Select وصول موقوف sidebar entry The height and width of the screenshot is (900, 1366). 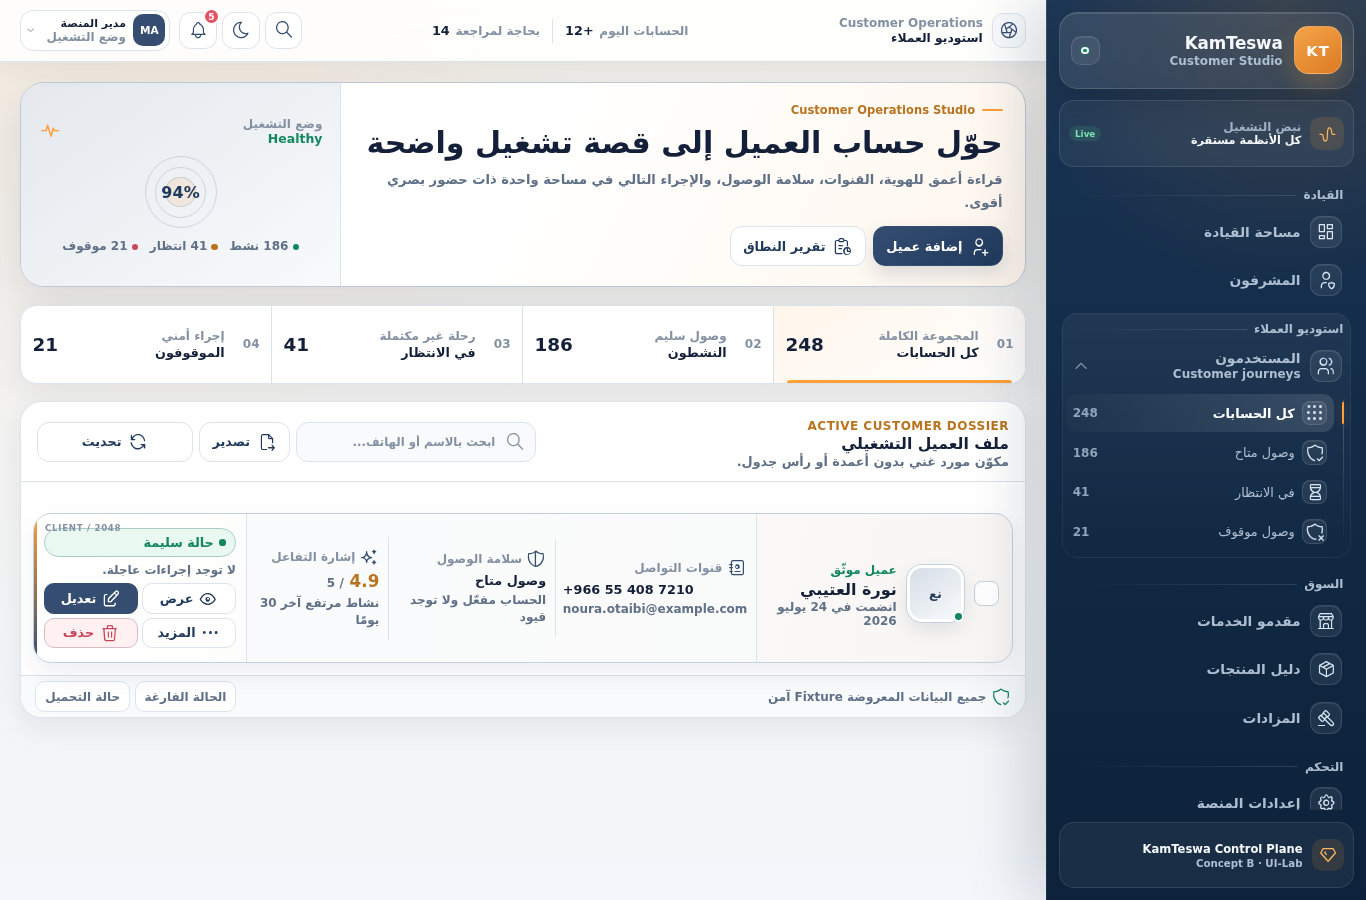click(x=1200, y=532)
